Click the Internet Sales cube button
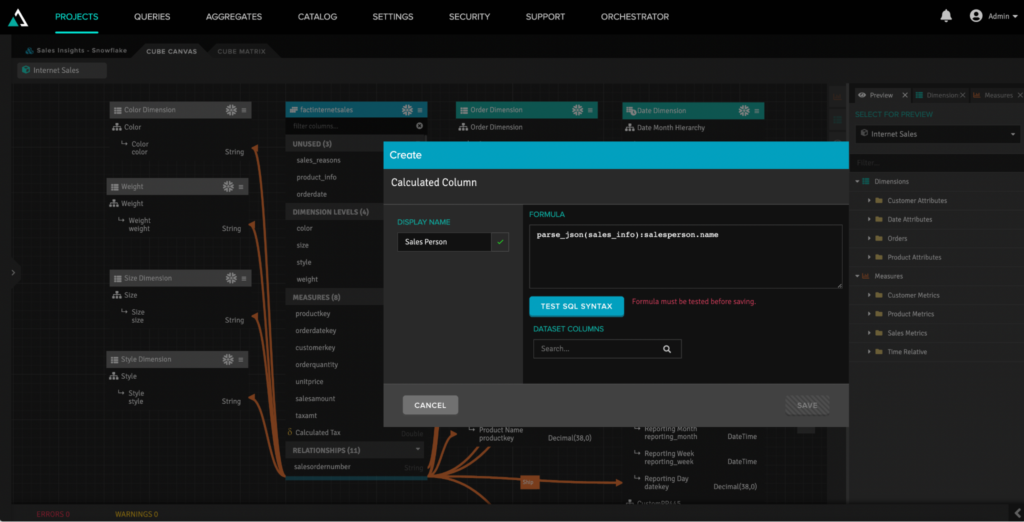The height and width of the screenshot is (522, 1024). coord(62,70)
